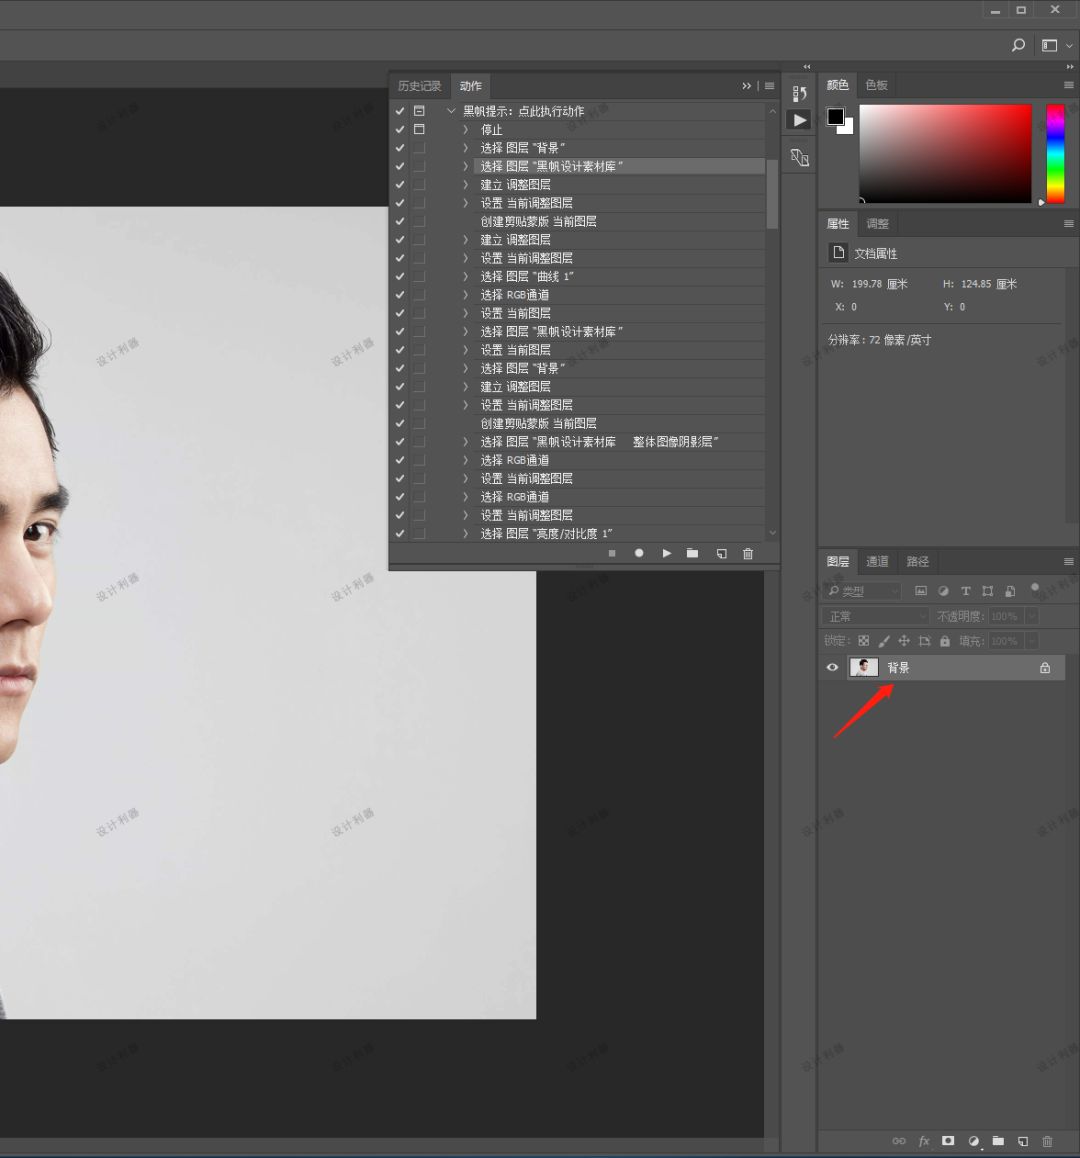The height and width of the screenshot is (1158, 1080).
Task: Switch to the 历史记录 tab
Action: point(419,86)
